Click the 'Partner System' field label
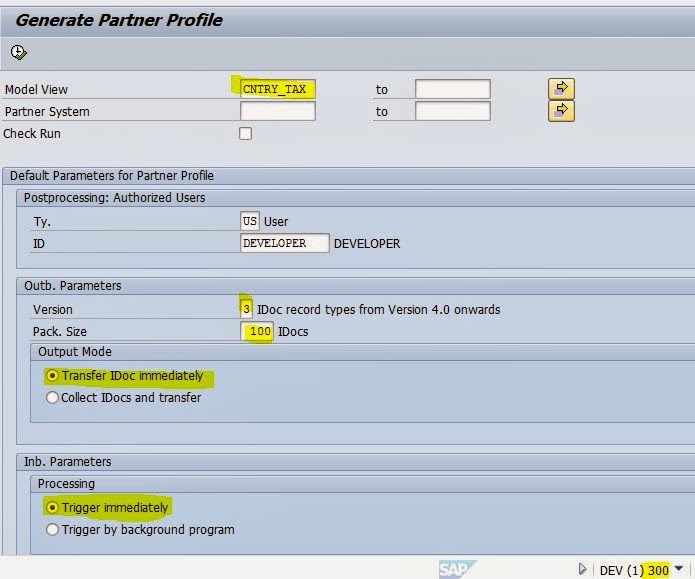 [47, 112]
